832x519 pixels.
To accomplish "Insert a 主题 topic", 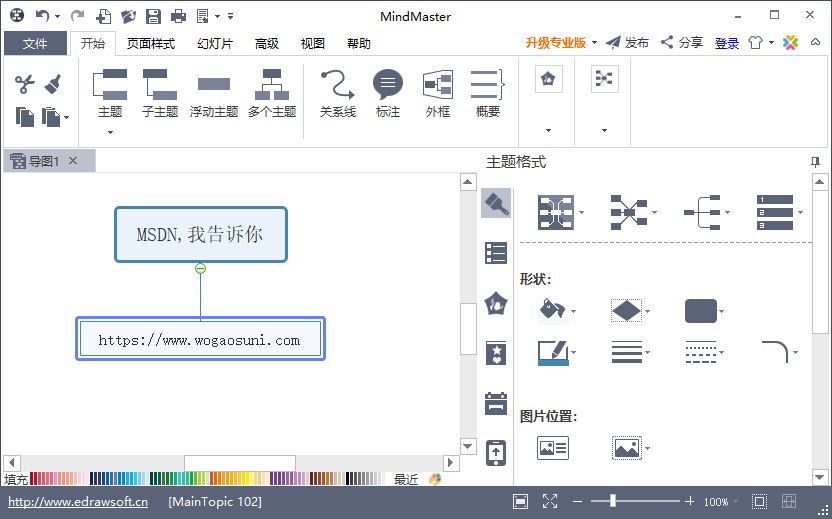I will click(x=110, y=93).
